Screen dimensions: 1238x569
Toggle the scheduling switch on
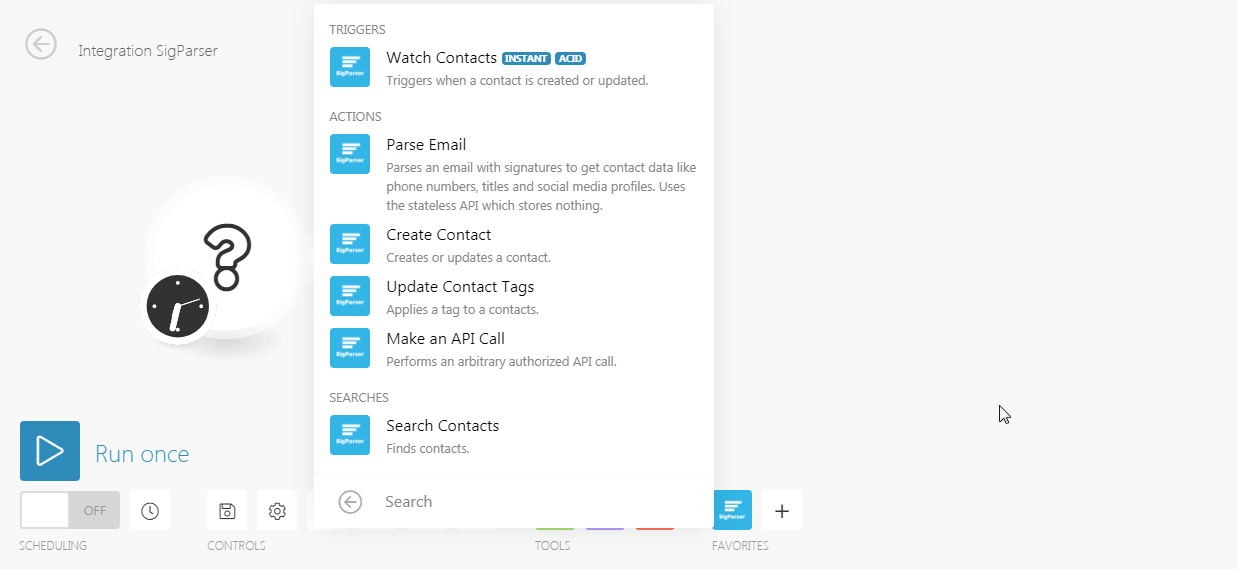point(69,510)
